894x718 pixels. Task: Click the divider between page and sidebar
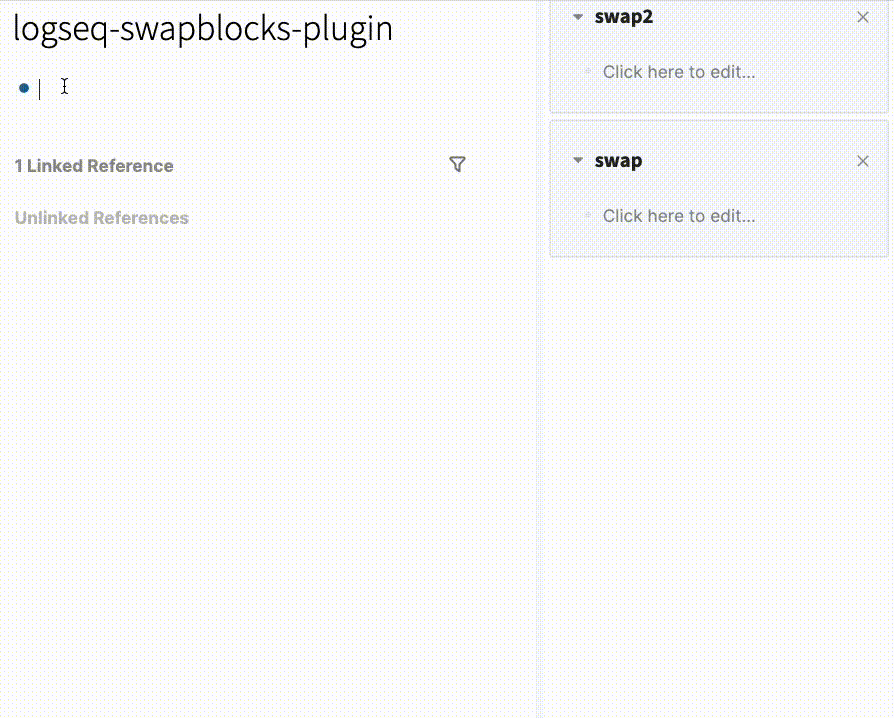click(x=539, y=400)
